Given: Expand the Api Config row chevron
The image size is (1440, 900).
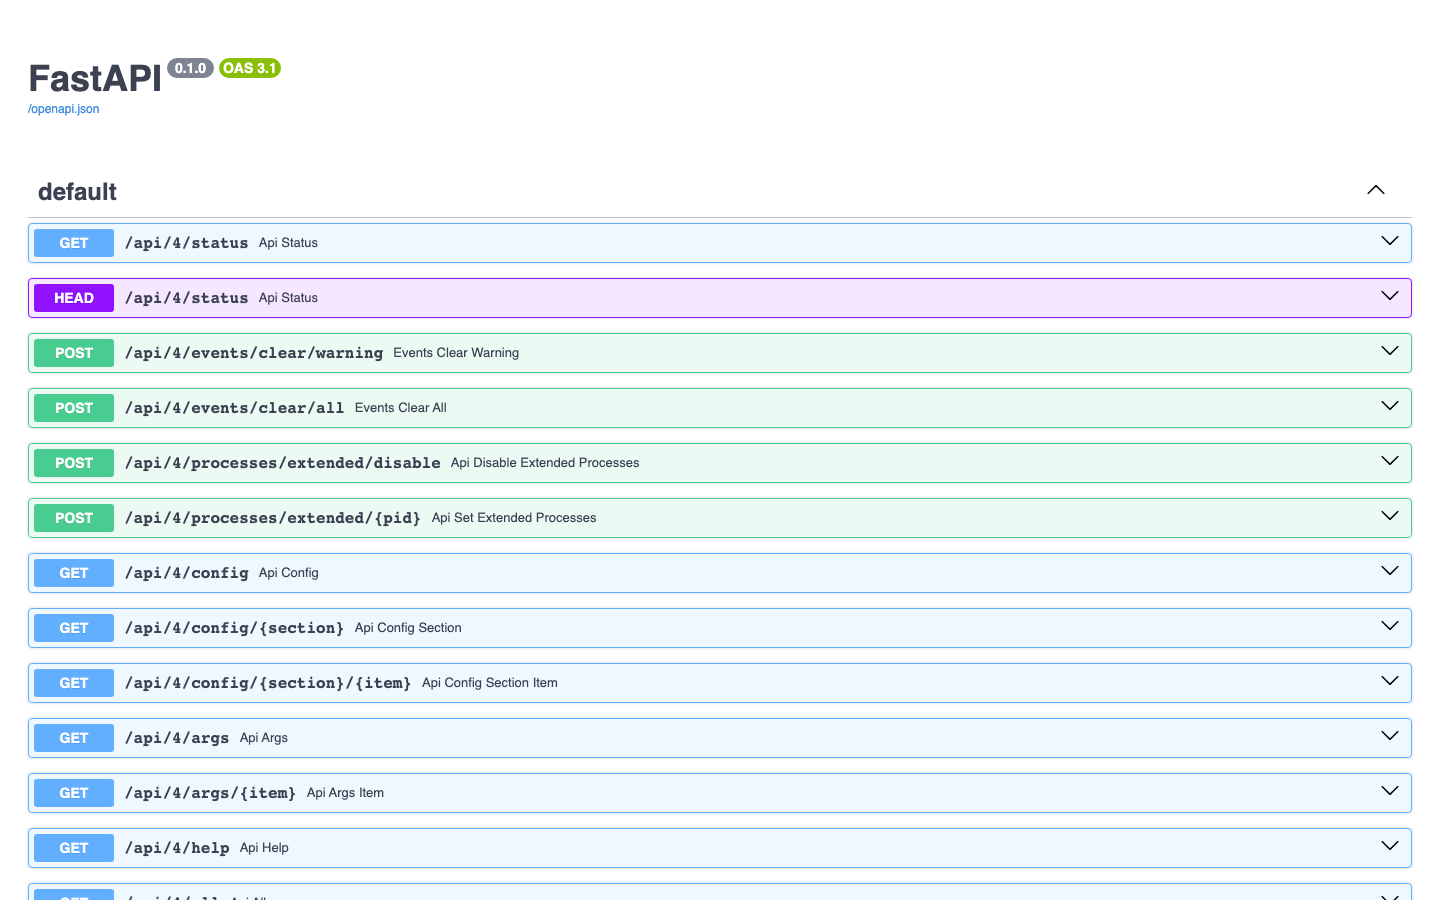Looking at the screenshot, I should coord(1390,571).
